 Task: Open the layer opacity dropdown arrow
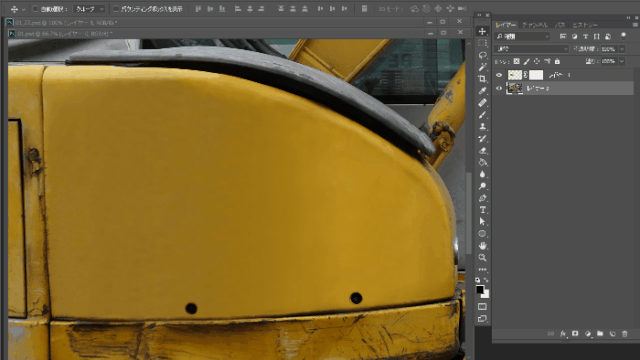[x=622, y=49]
